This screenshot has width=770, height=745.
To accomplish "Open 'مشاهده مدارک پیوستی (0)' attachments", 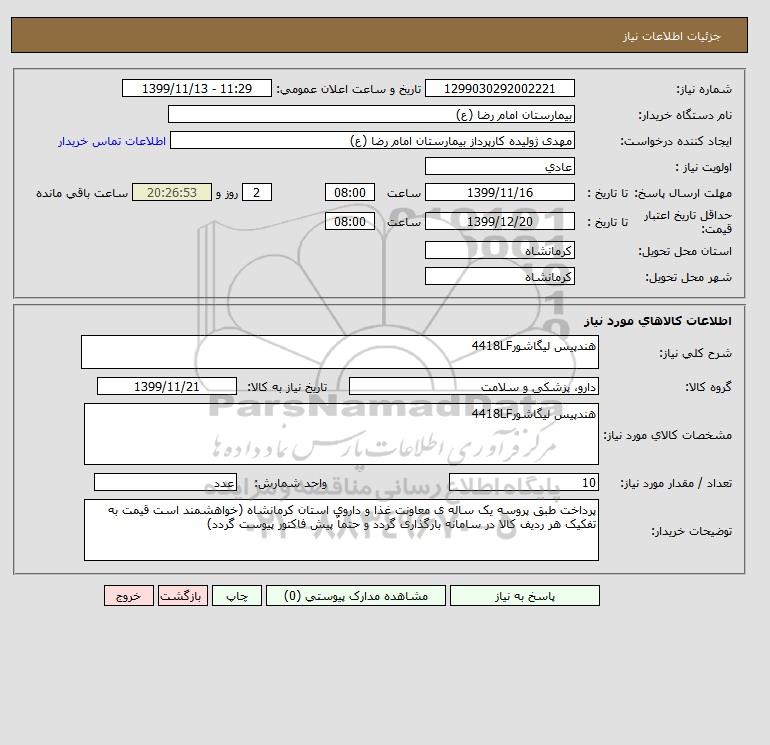I will (356, 595).
